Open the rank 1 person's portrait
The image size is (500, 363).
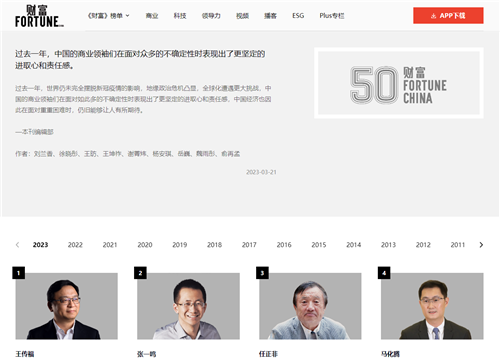pyautogui.click(x=67, y=306)
